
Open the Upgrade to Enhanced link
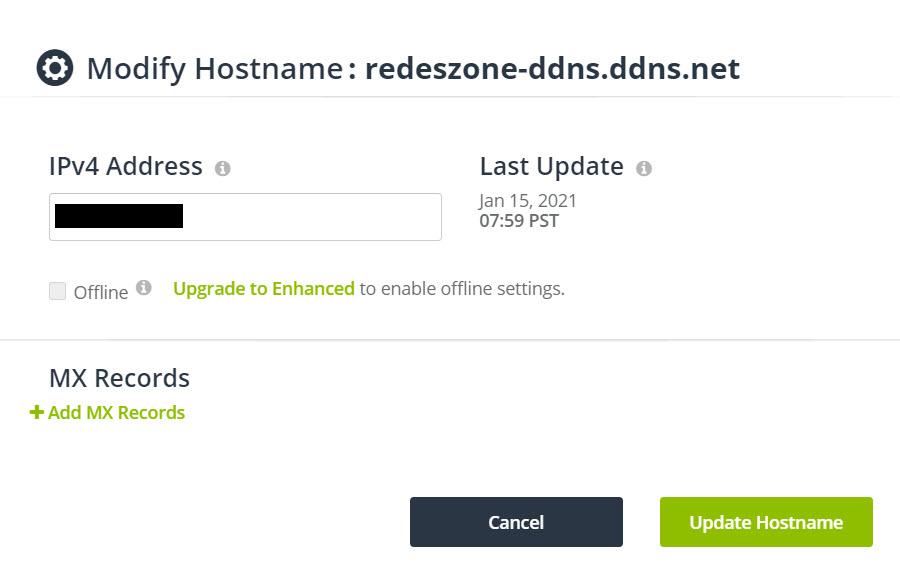tap(264, 289)
